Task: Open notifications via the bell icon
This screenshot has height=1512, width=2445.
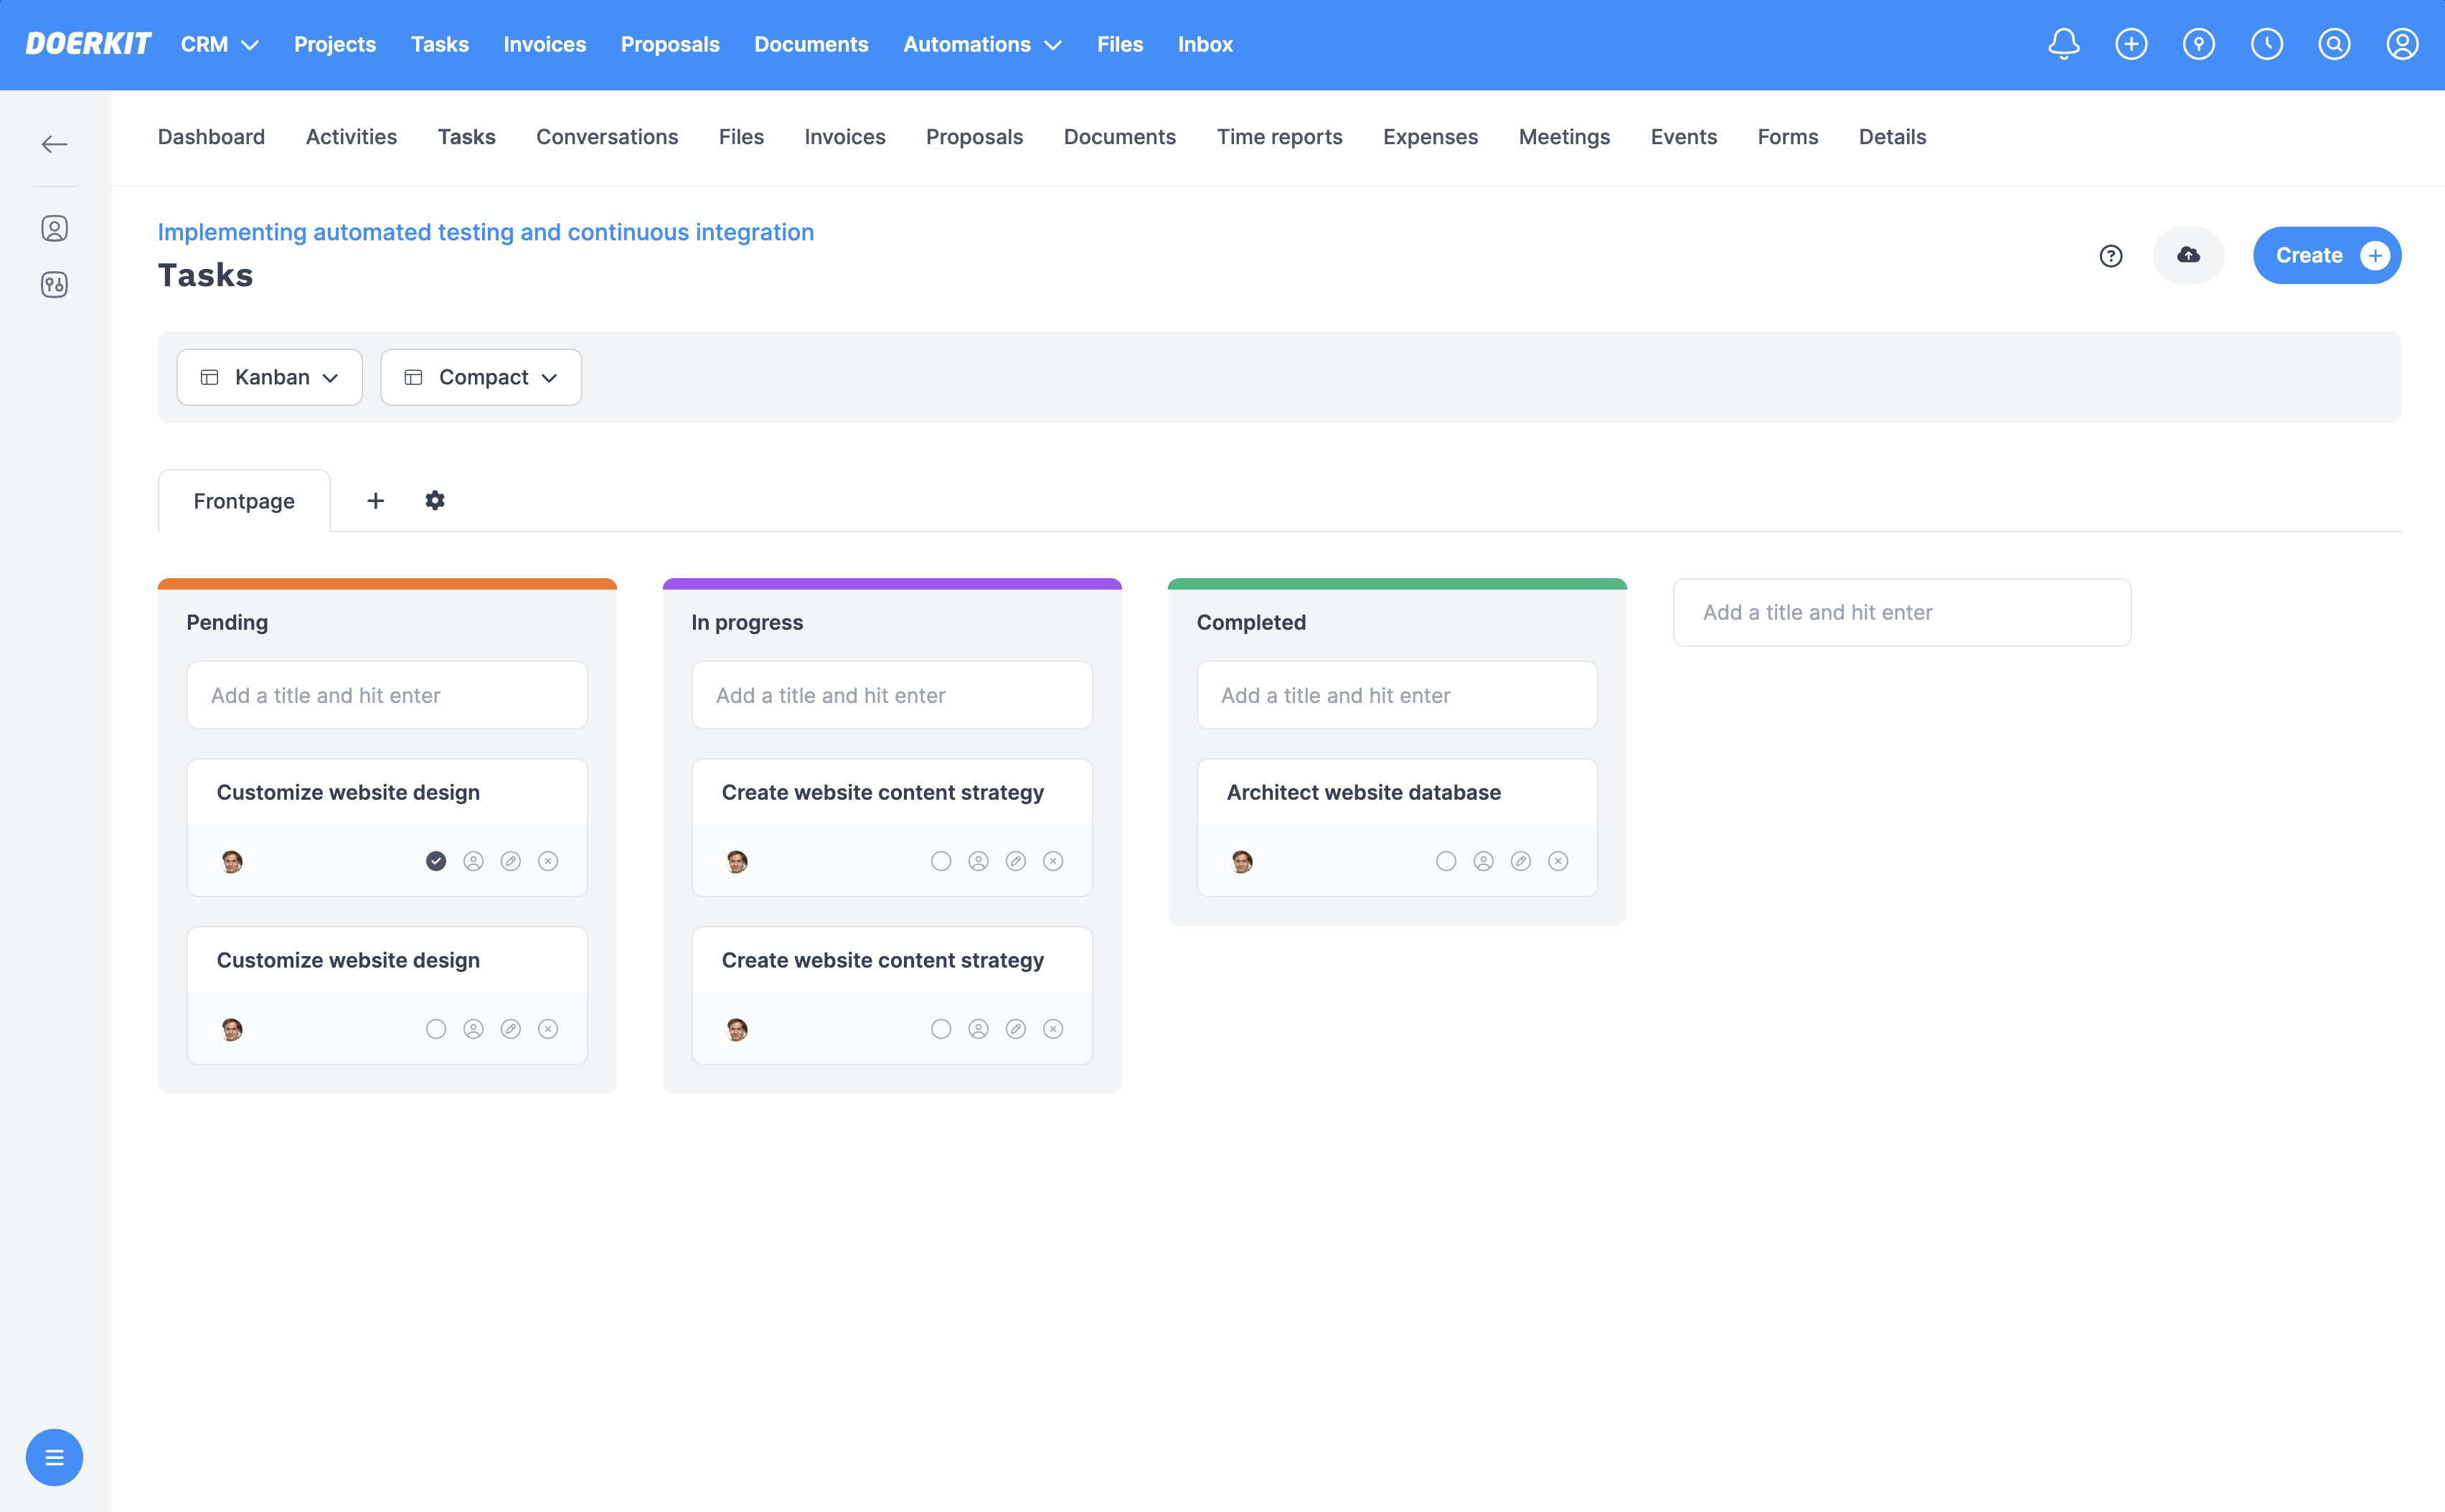Action: 2063,44
